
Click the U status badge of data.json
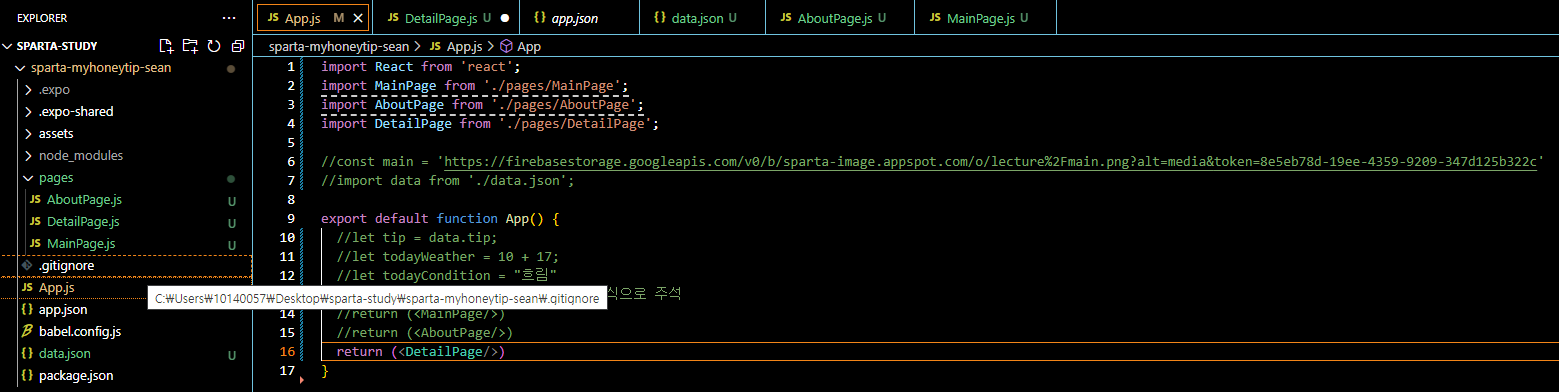[232, 355]
